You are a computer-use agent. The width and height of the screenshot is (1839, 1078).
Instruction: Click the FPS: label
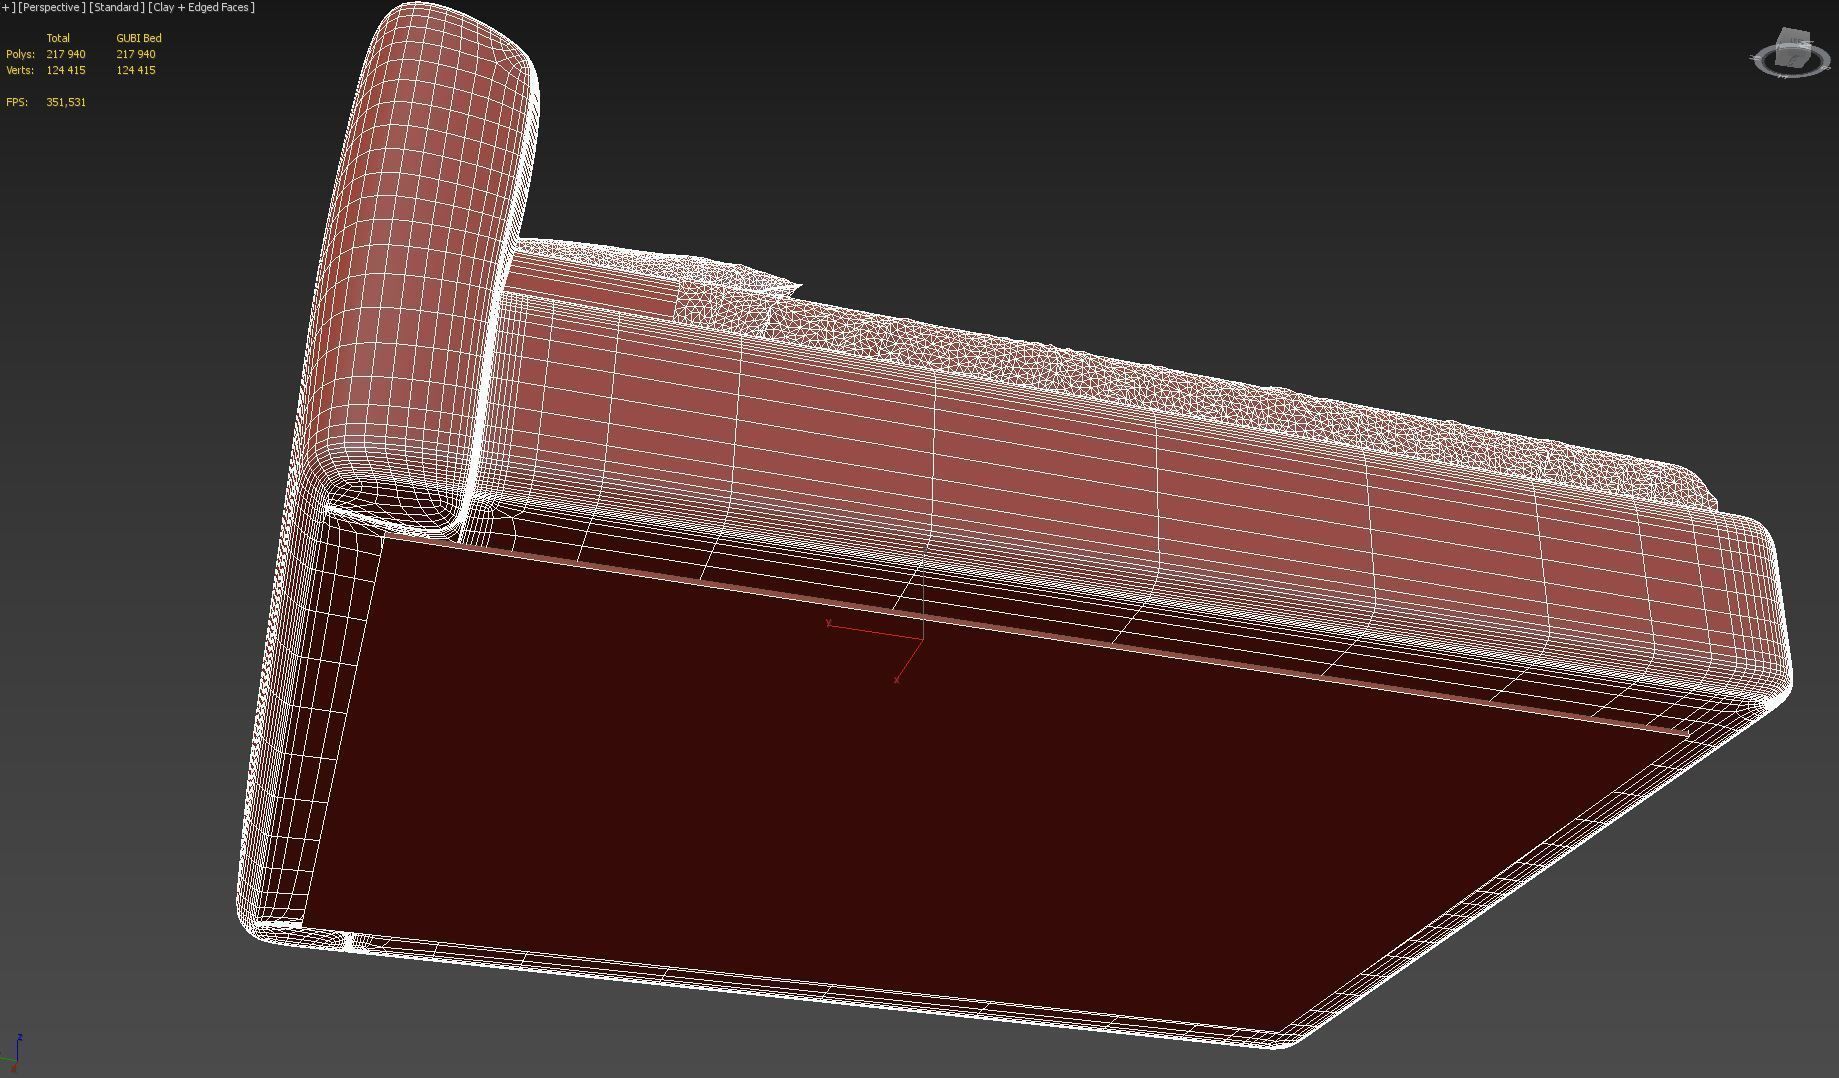17,102
